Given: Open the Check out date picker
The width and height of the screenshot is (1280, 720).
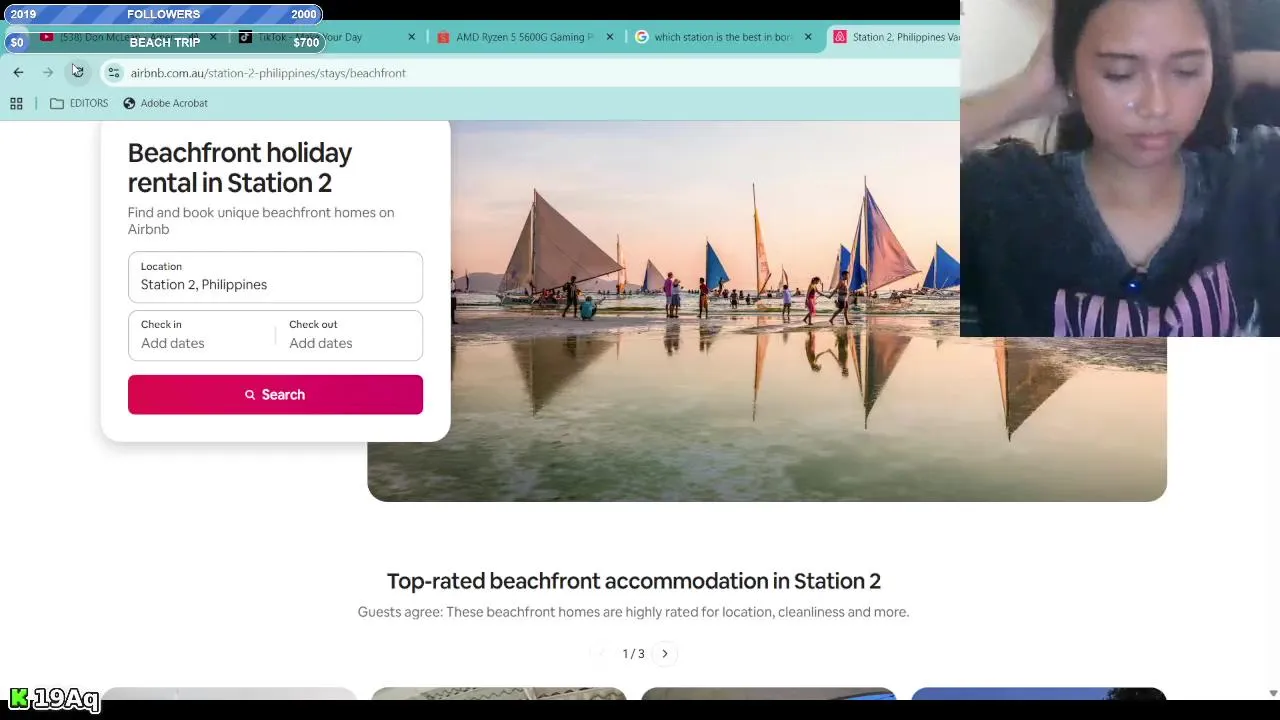Looking at the screenshot, I should 349,335.
